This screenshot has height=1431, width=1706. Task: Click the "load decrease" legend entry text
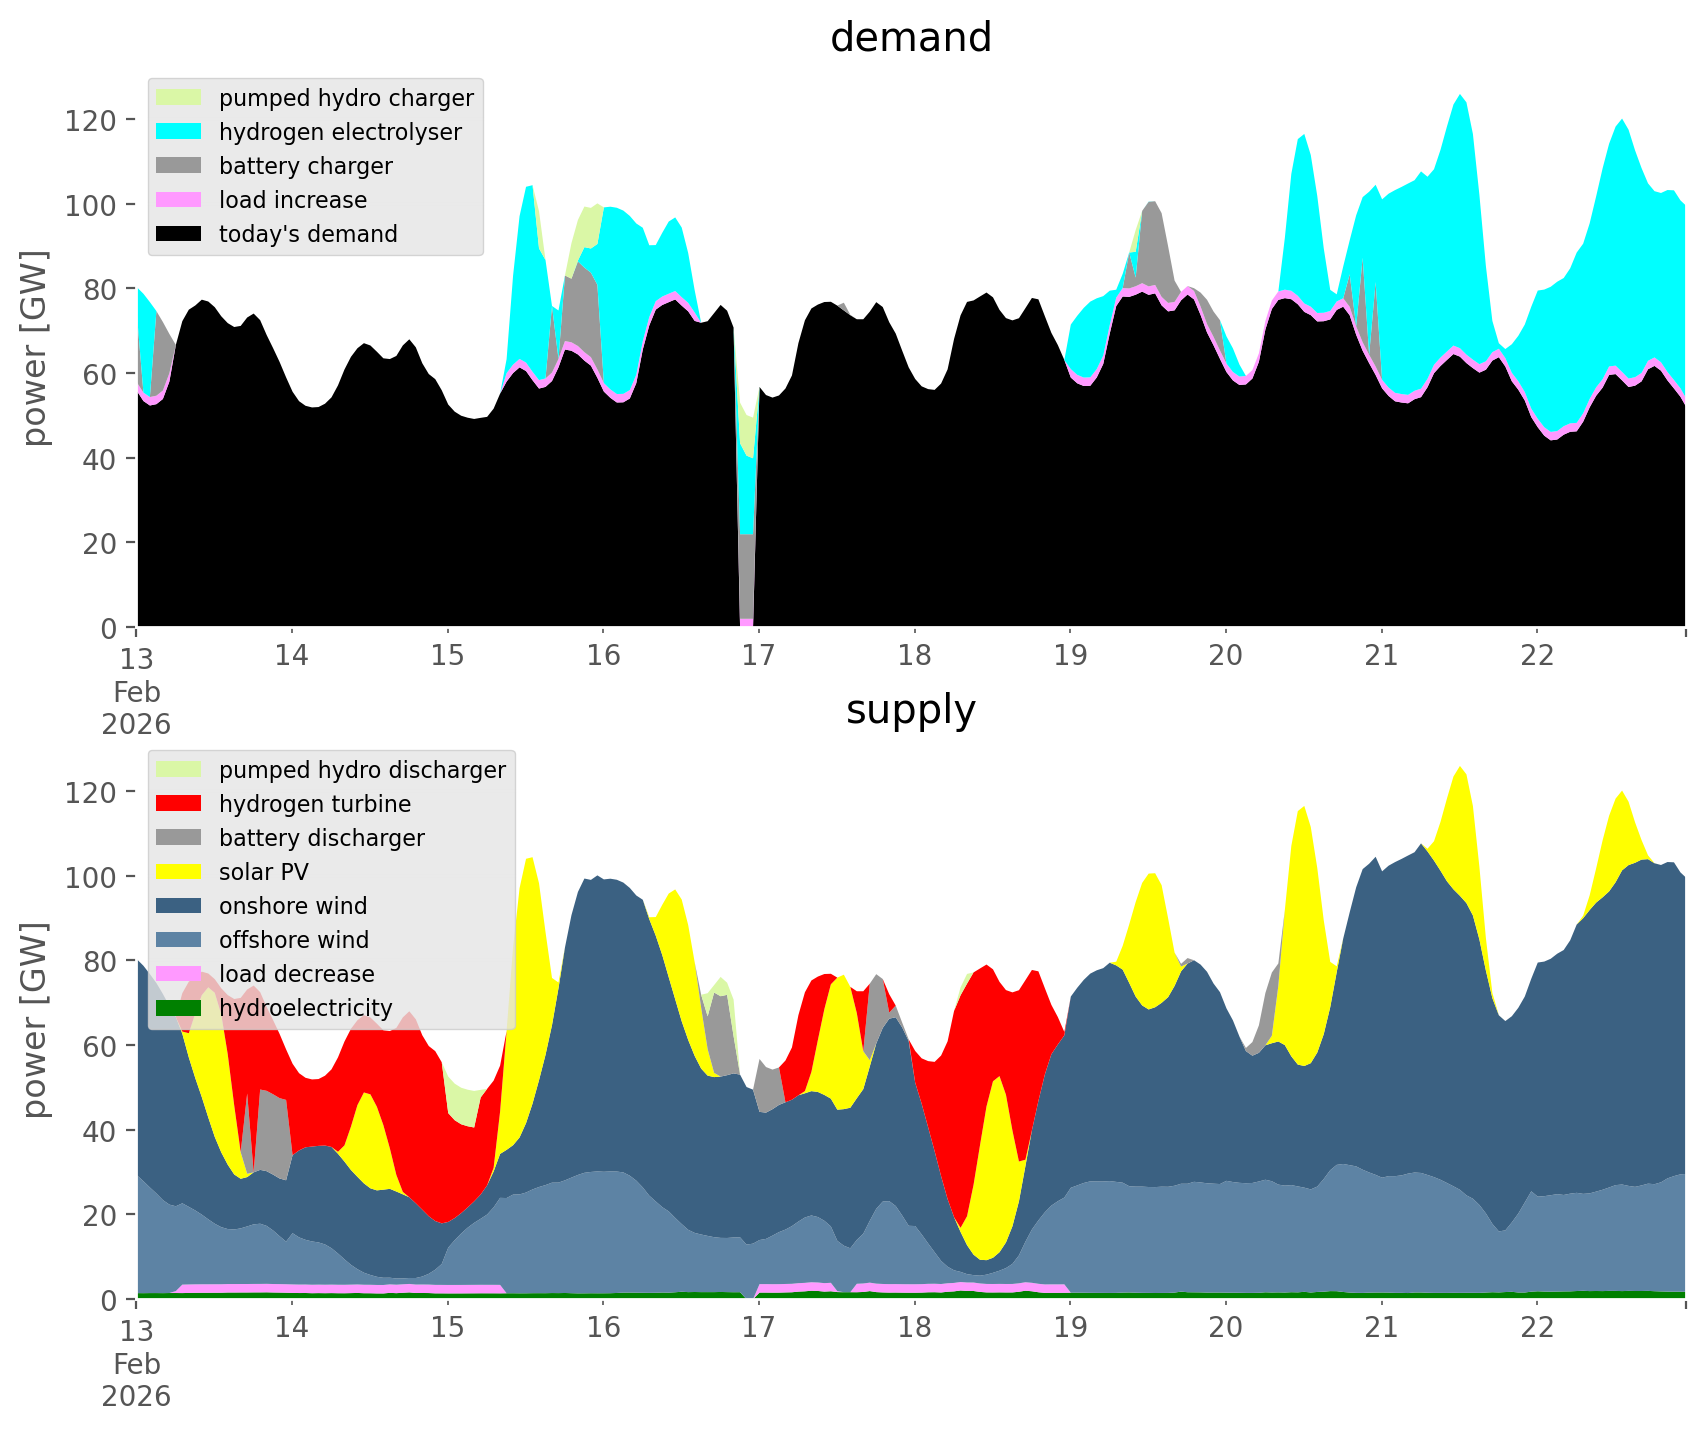[x=296, y=974]
